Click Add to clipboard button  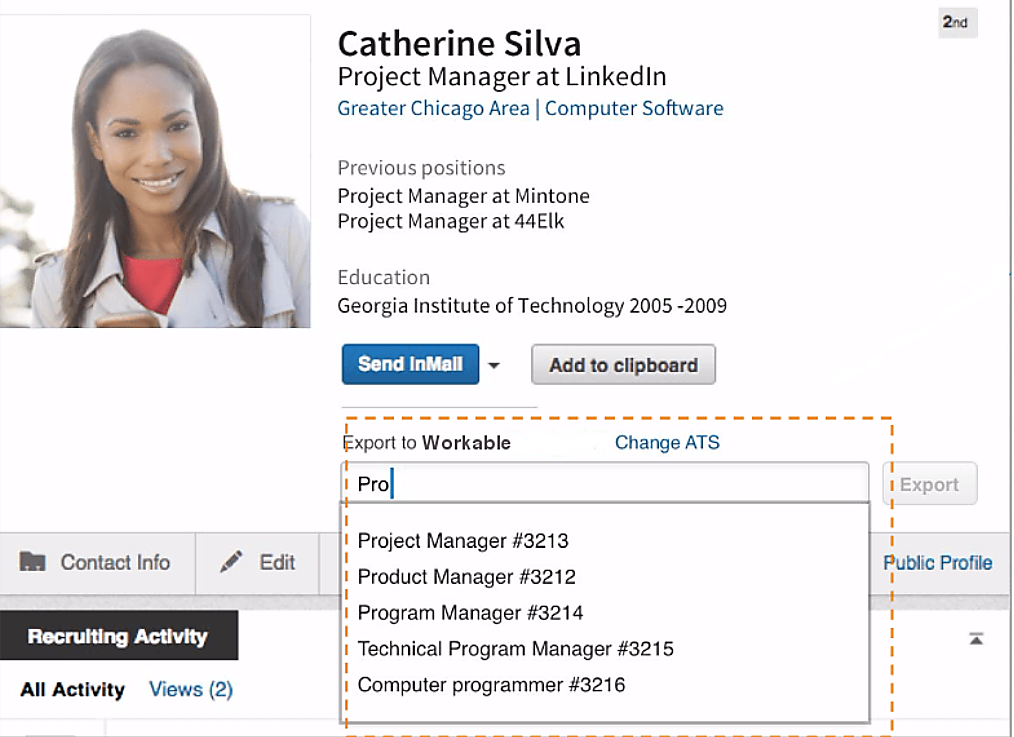pos(623,365)
